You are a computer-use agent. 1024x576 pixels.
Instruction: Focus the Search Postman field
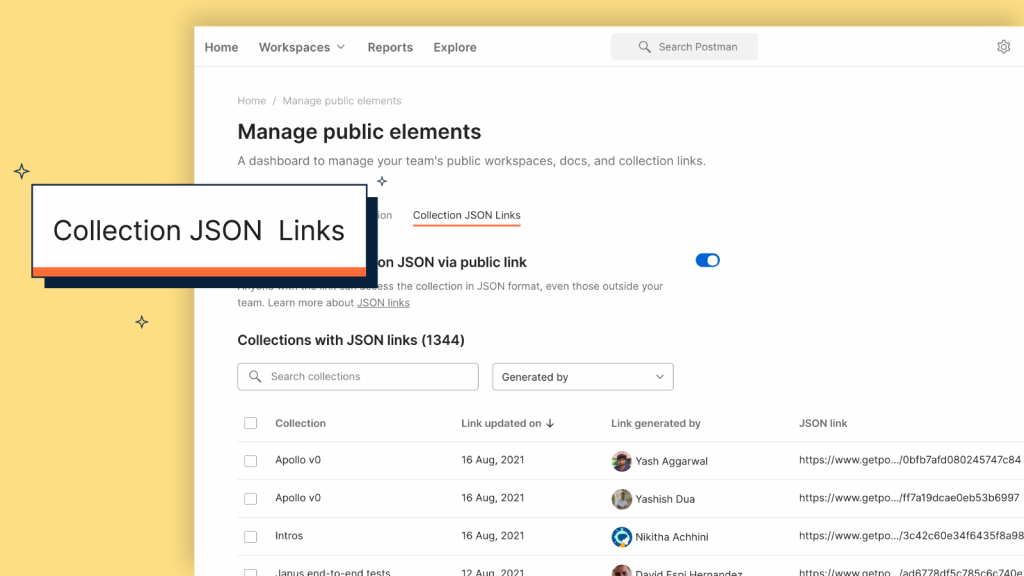pos(684,47)
